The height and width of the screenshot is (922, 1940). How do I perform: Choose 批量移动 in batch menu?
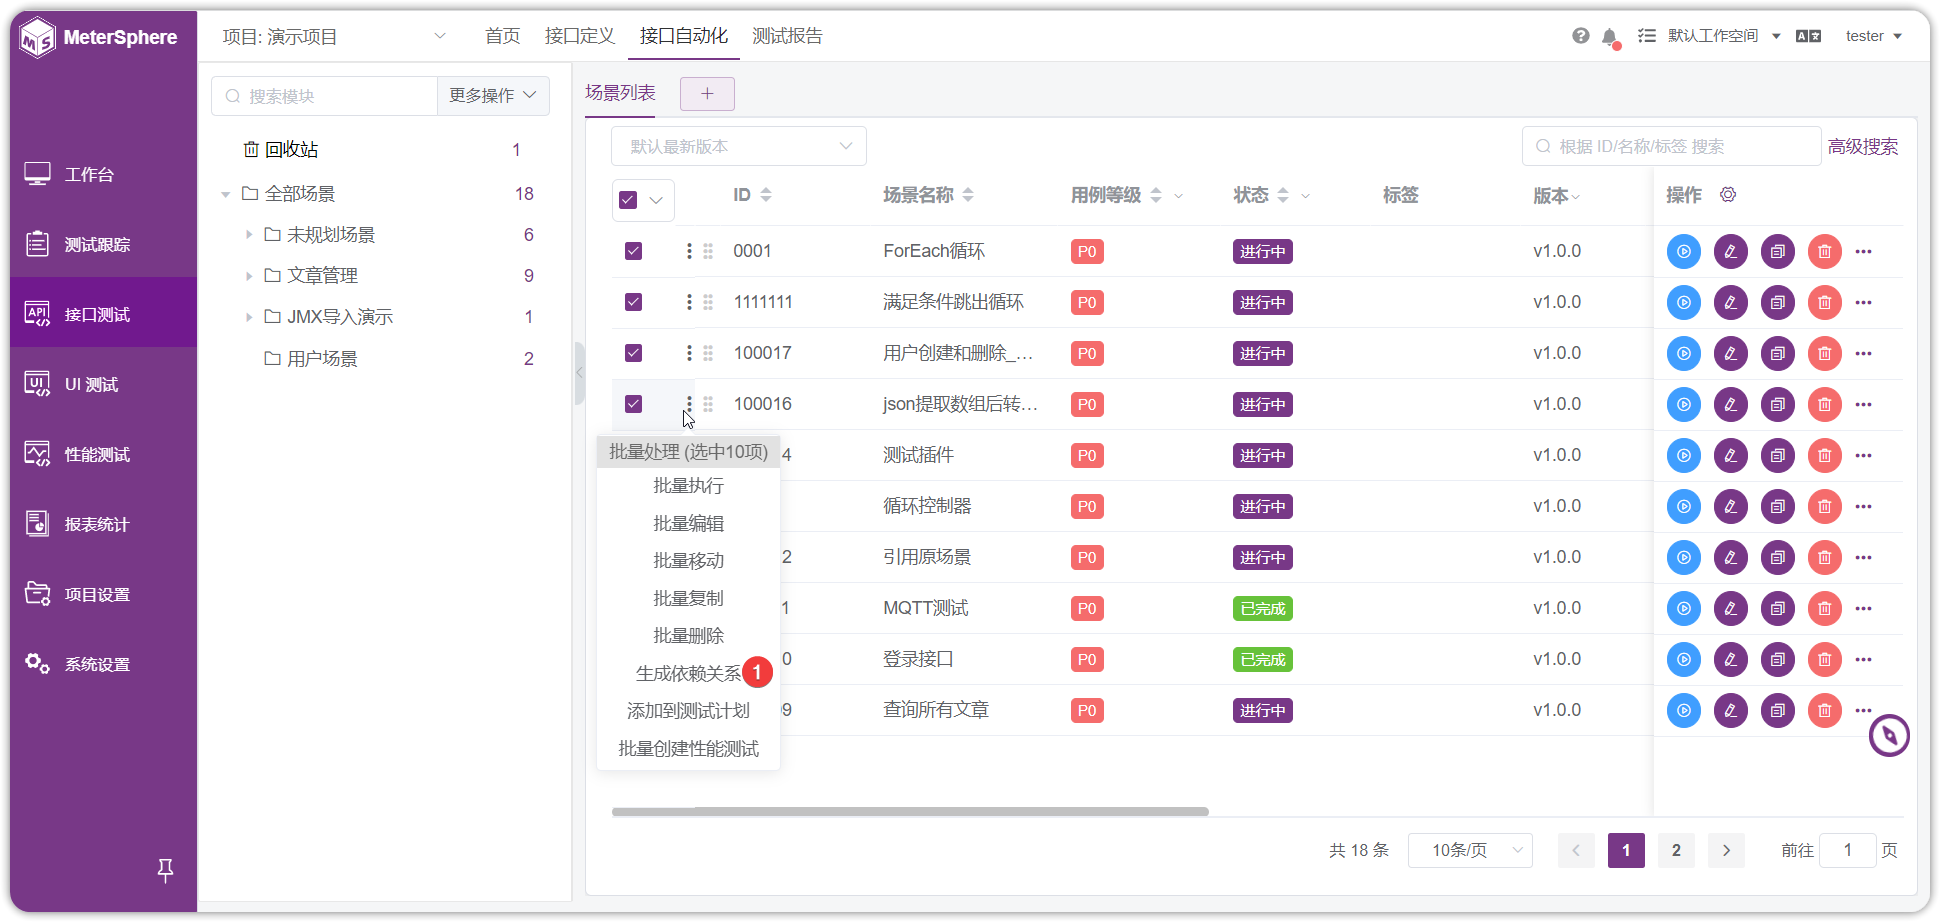coord(688,561)
